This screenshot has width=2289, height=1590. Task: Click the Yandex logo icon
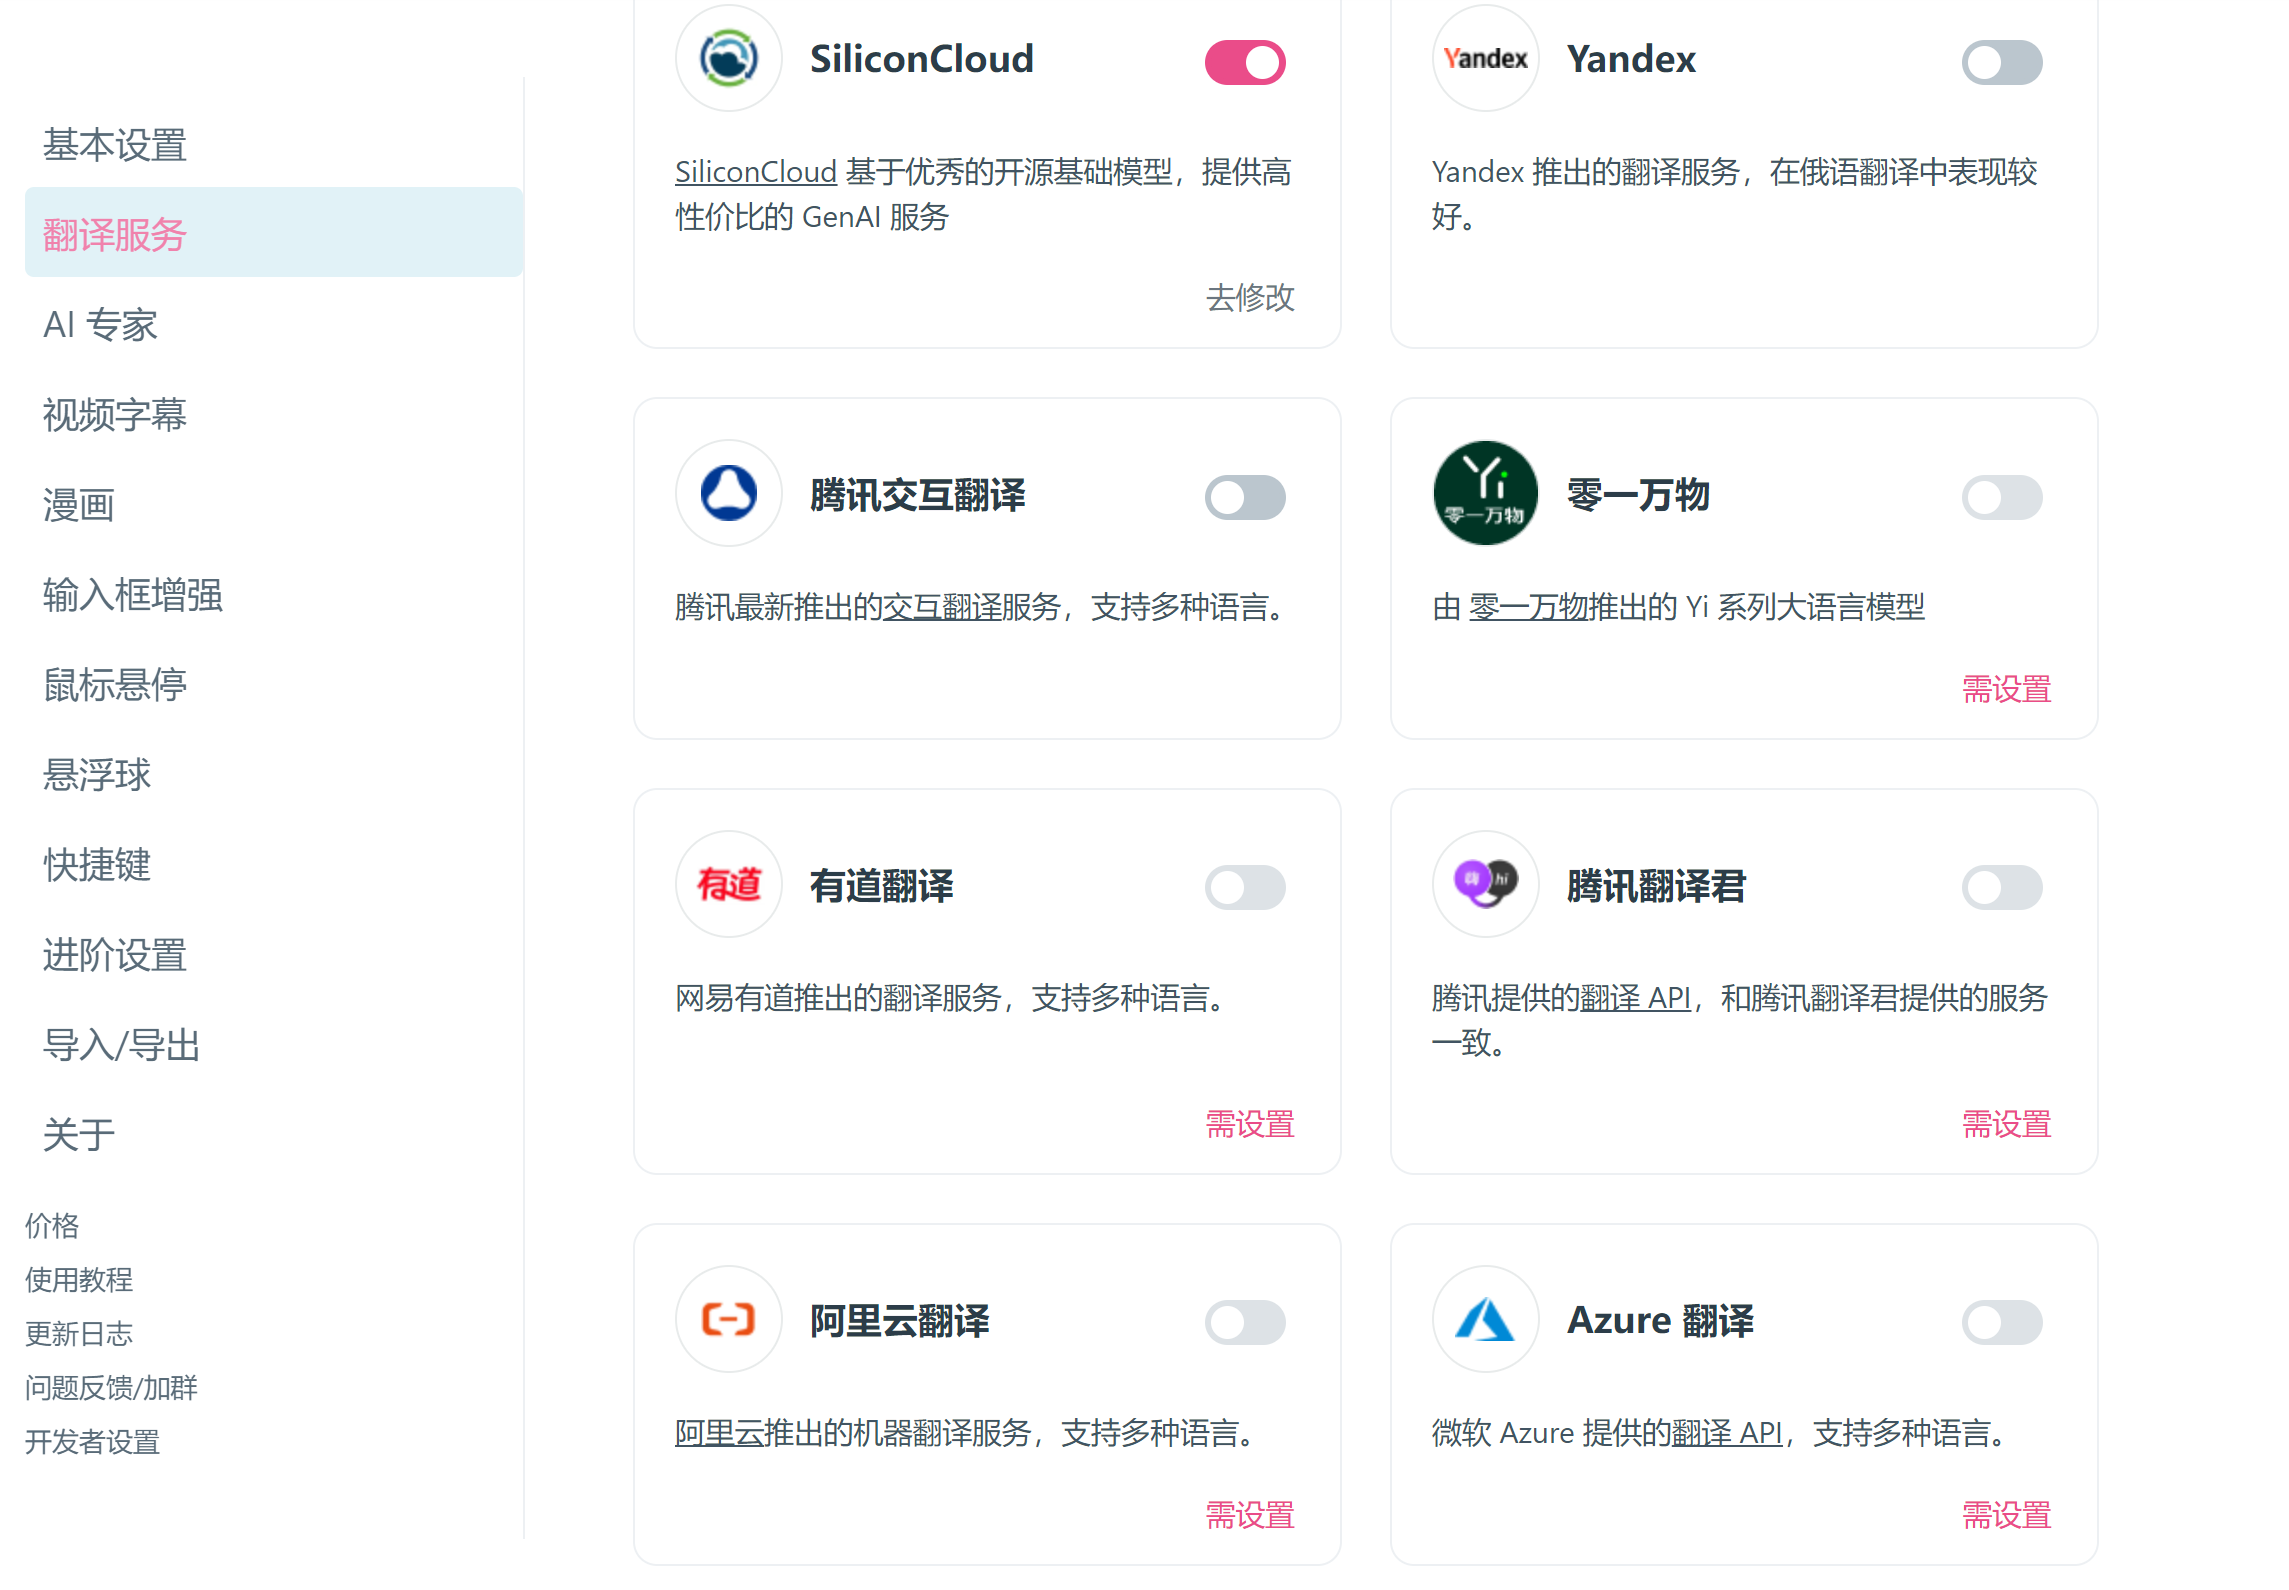(x=1485, y=59)
